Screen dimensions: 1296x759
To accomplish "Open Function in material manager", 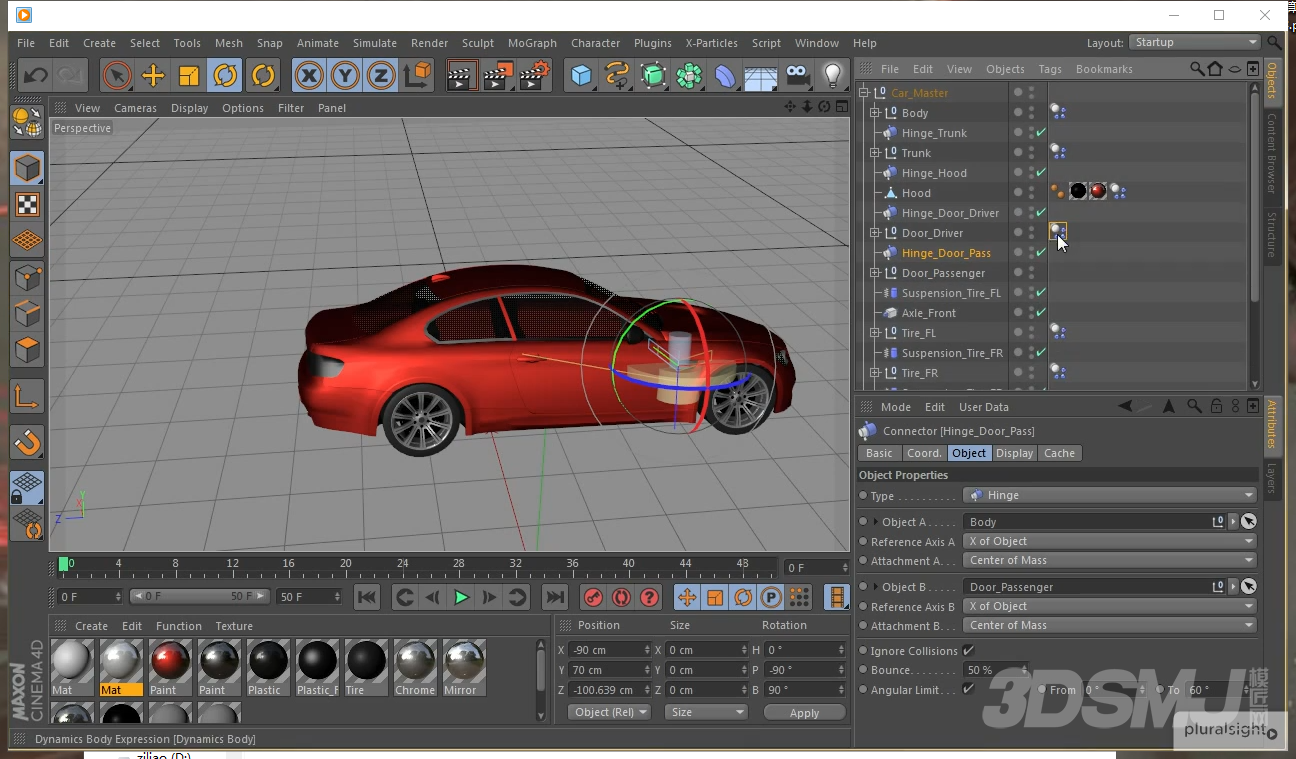I will pos(179,626).
